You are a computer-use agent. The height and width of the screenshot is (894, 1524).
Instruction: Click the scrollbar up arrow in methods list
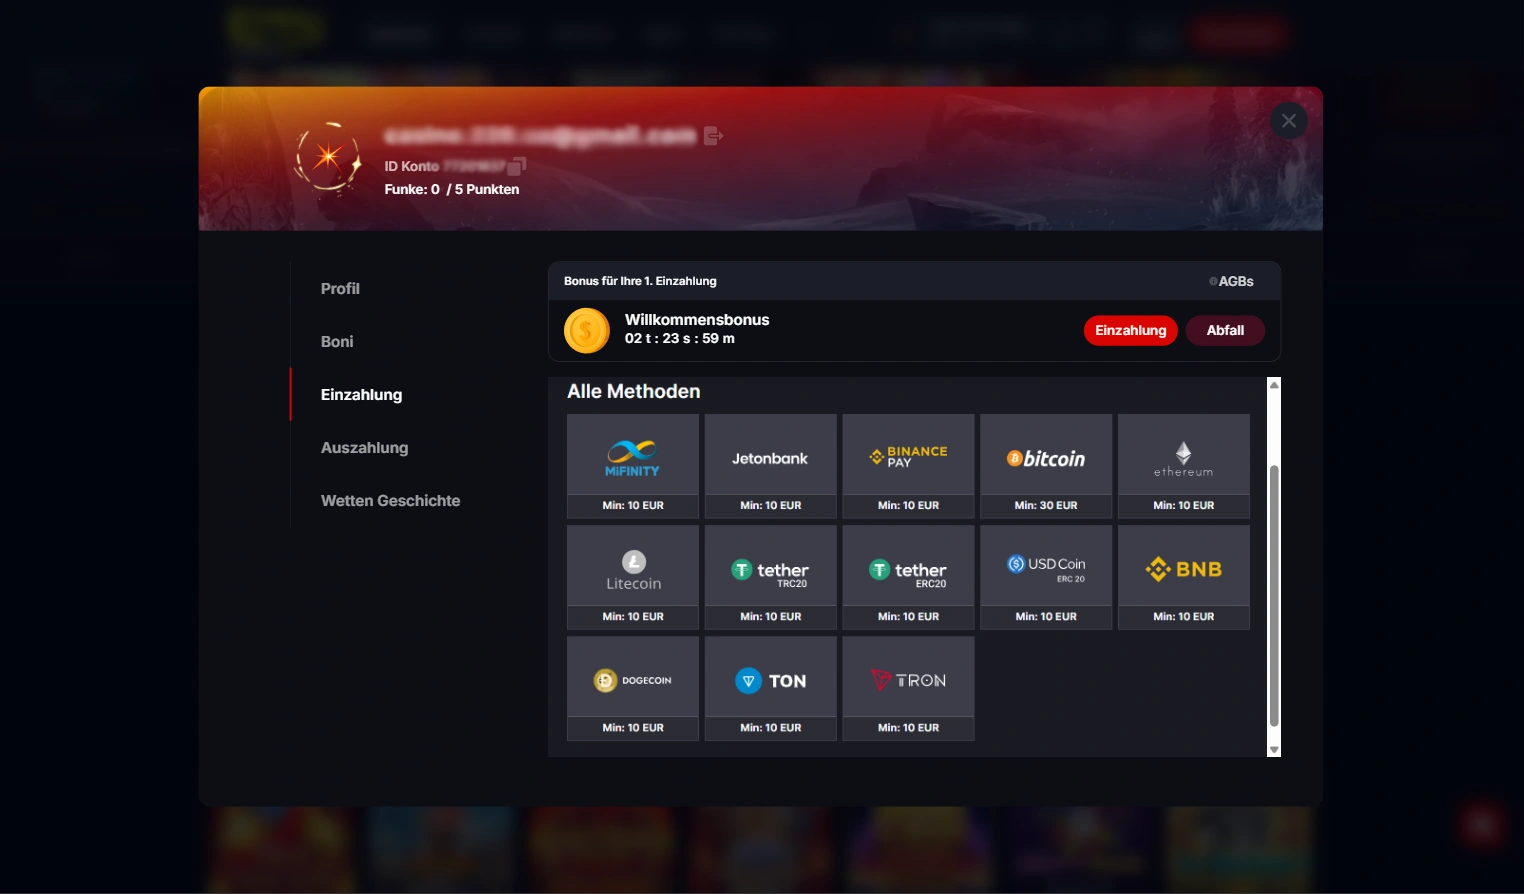[x=1274, y=385]
